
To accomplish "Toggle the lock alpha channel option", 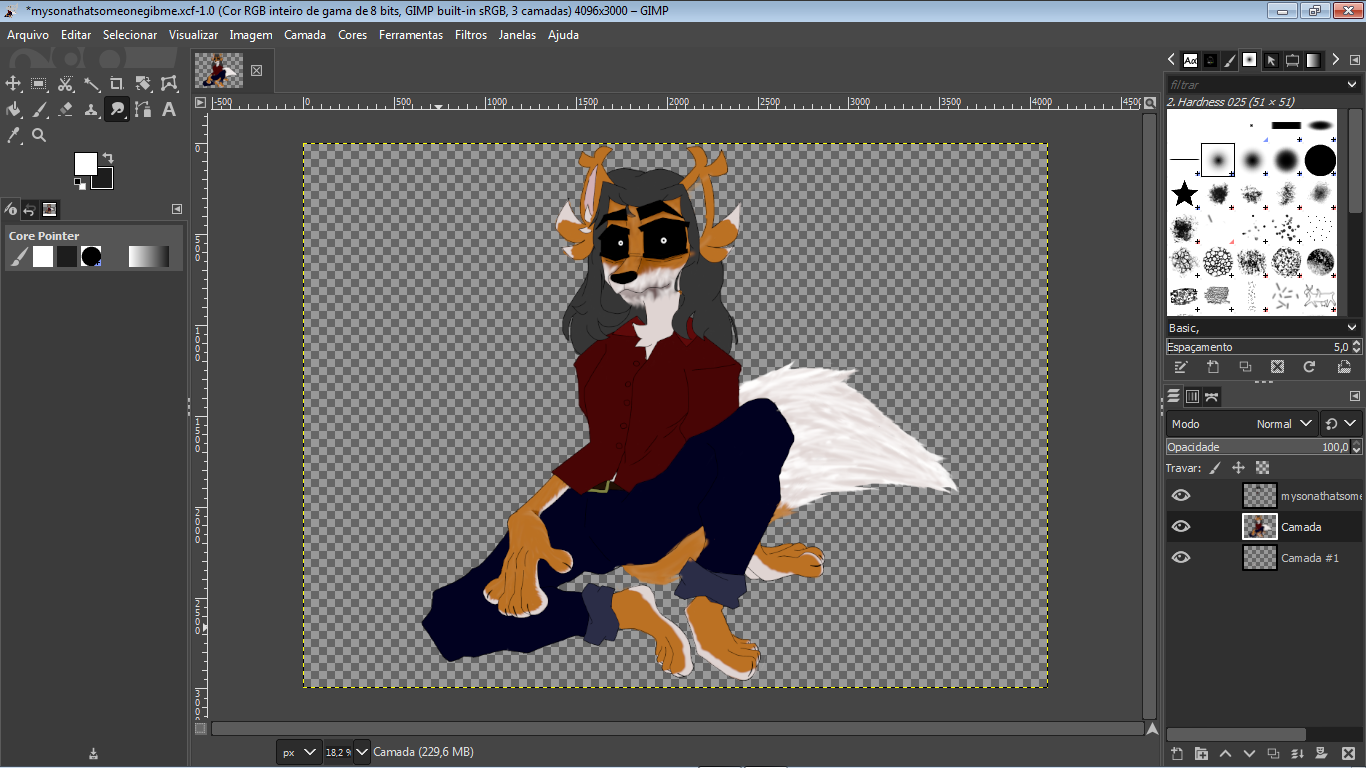I will (1262, 468).
